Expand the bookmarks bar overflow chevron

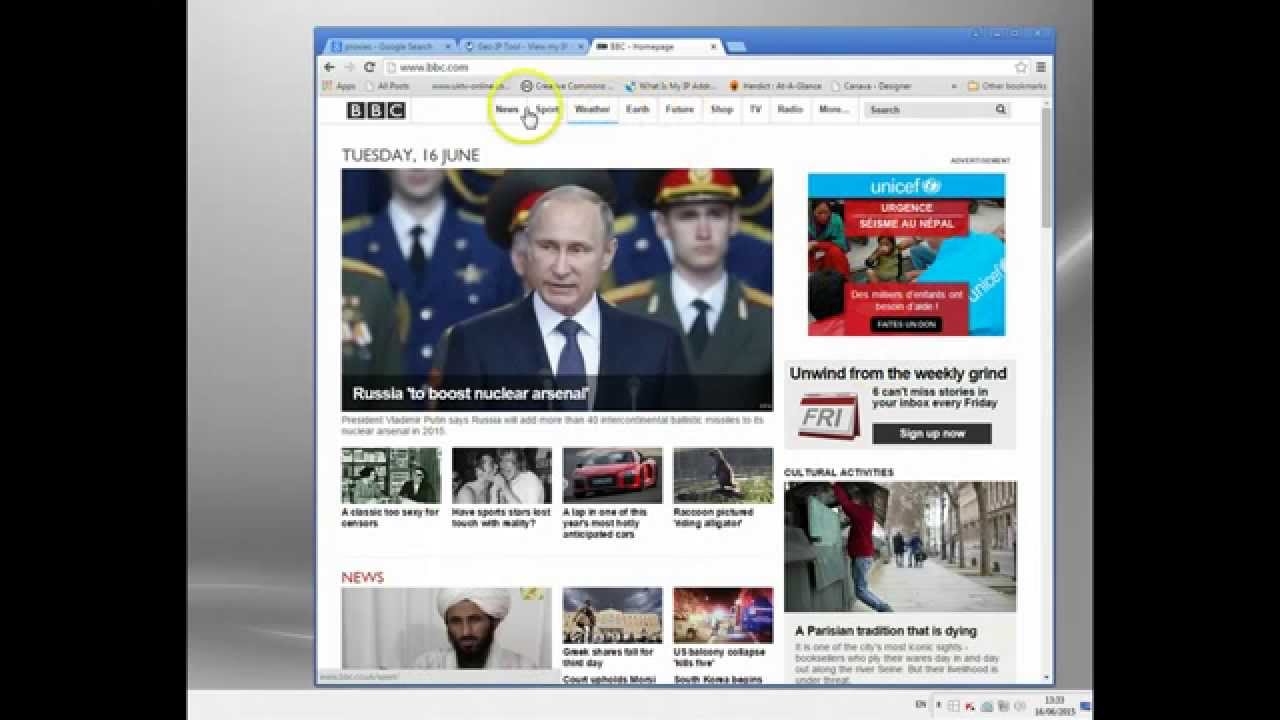point(954,86)
